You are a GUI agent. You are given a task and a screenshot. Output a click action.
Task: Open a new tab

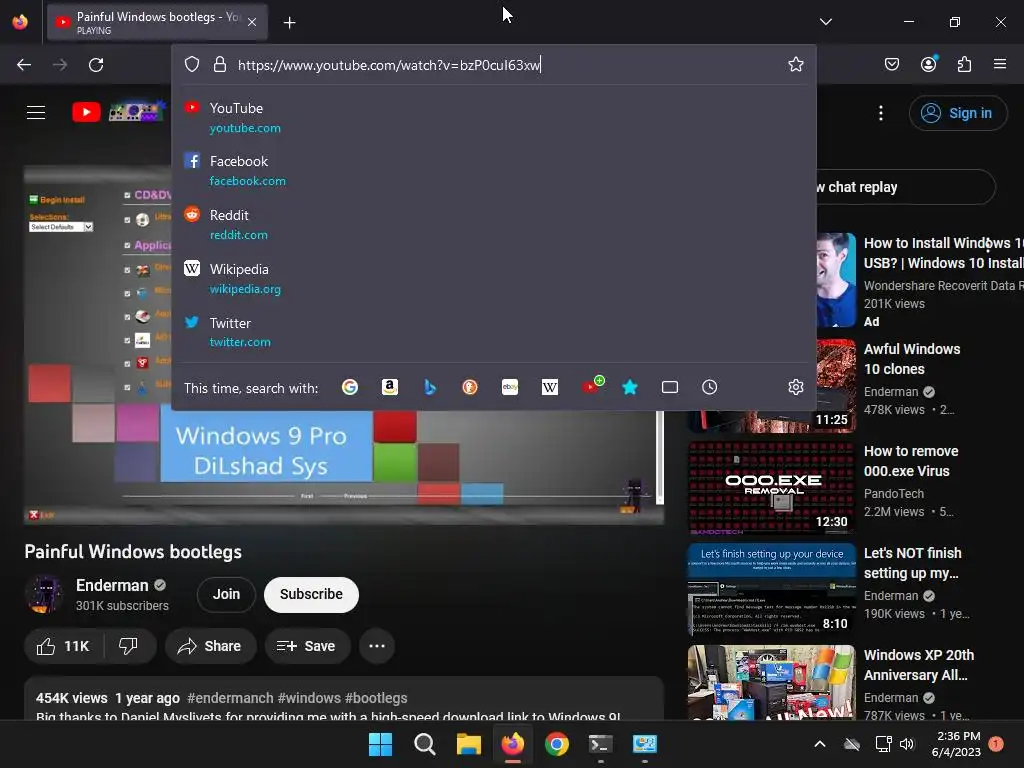[289, 22]
